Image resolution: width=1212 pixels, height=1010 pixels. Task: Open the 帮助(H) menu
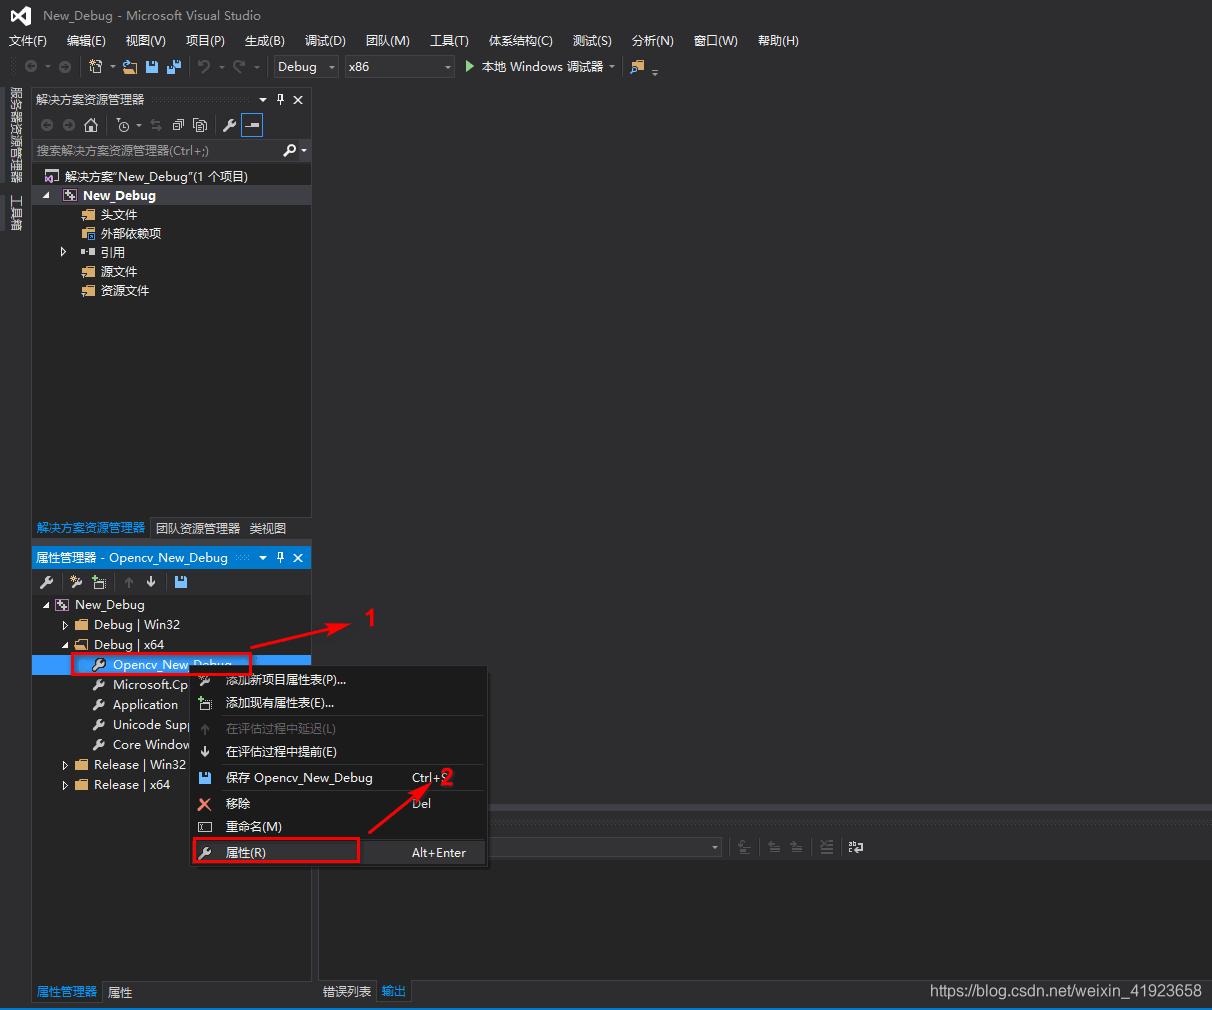pyautogui.click(x=778, y=41)
